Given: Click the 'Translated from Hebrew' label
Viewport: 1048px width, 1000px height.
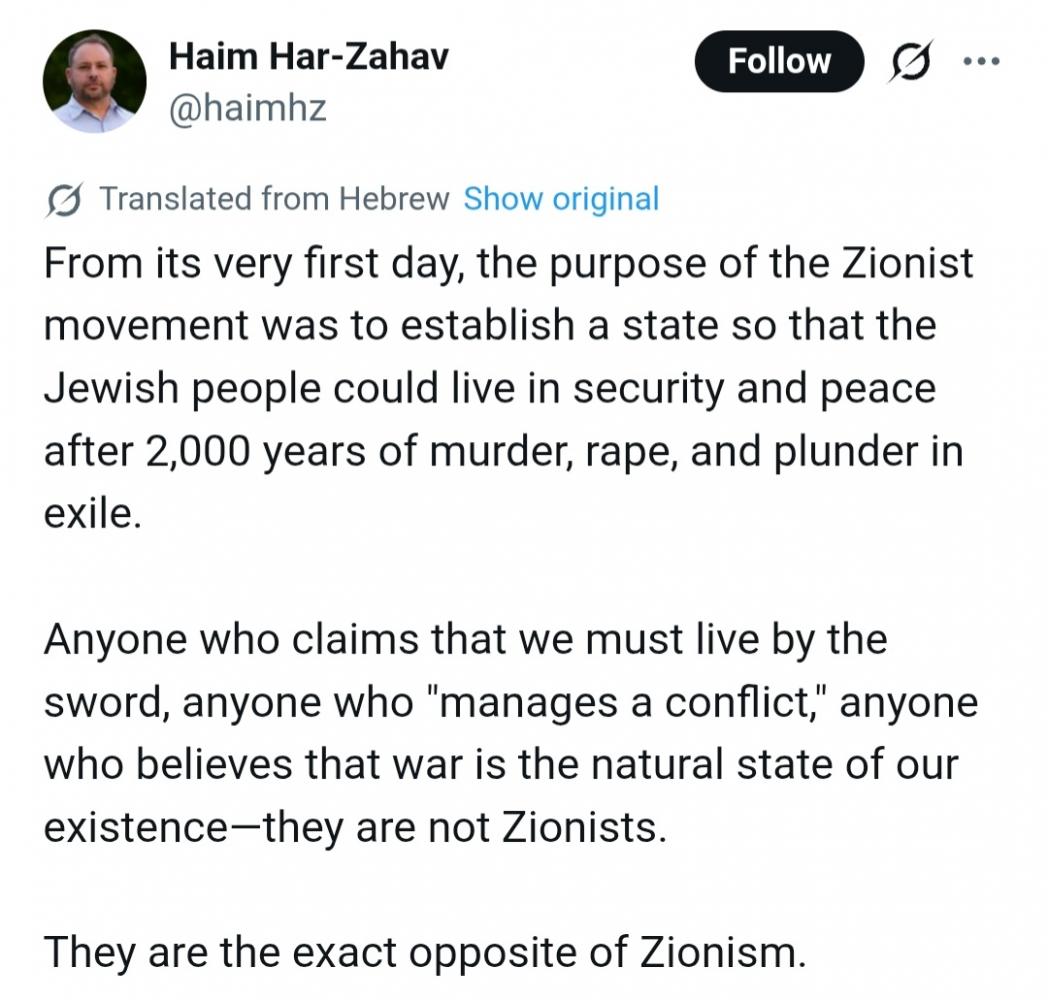Looking at the screenshot, I should click(275, 199).
